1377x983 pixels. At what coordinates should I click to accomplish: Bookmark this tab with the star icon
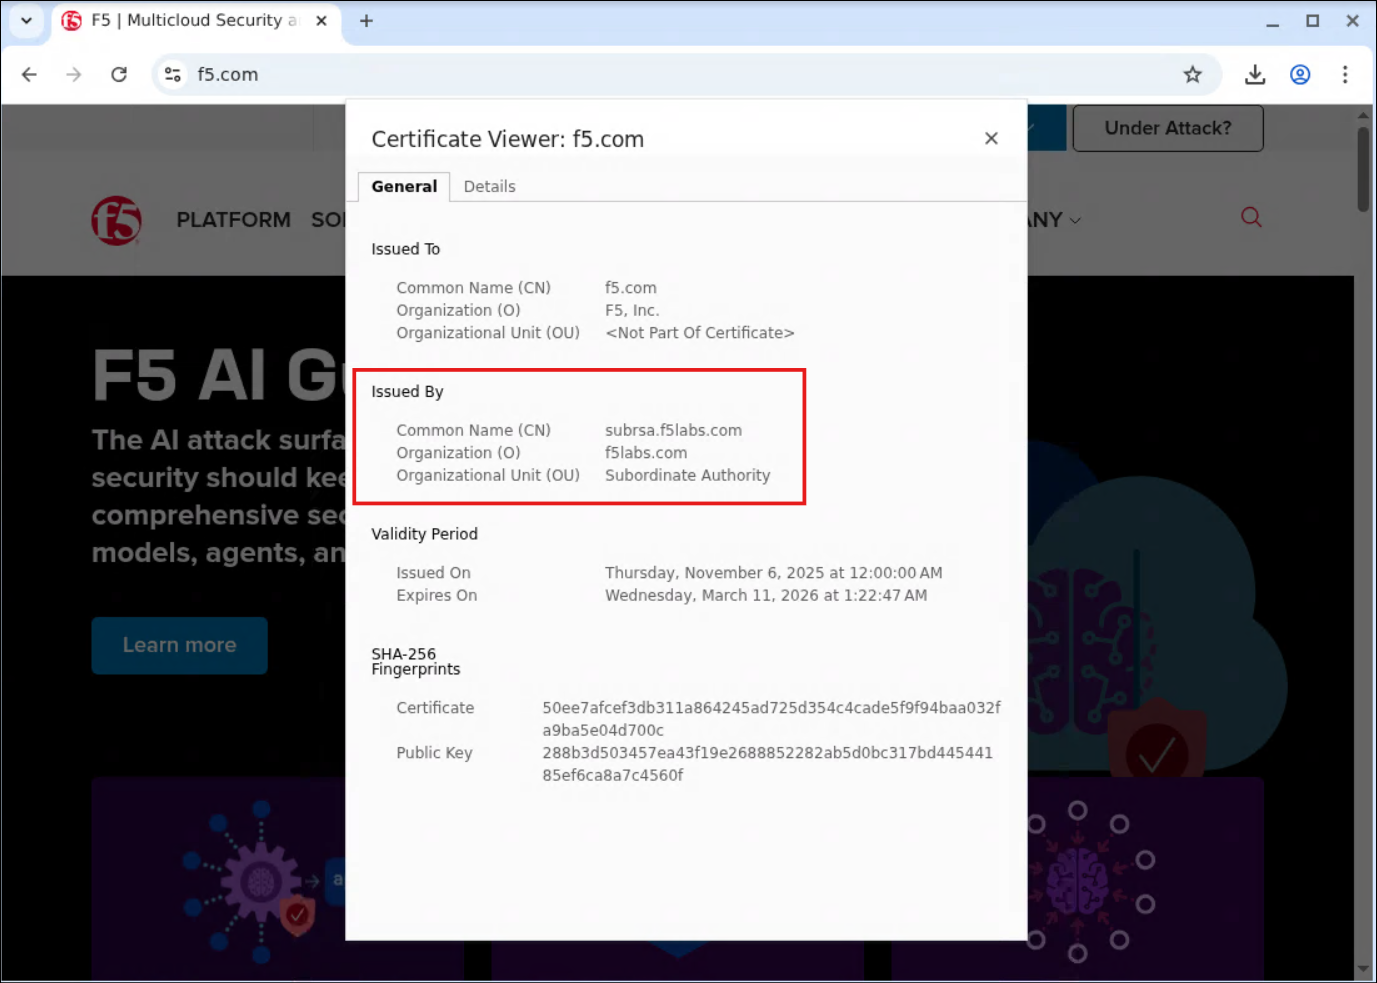point(1192,74)
